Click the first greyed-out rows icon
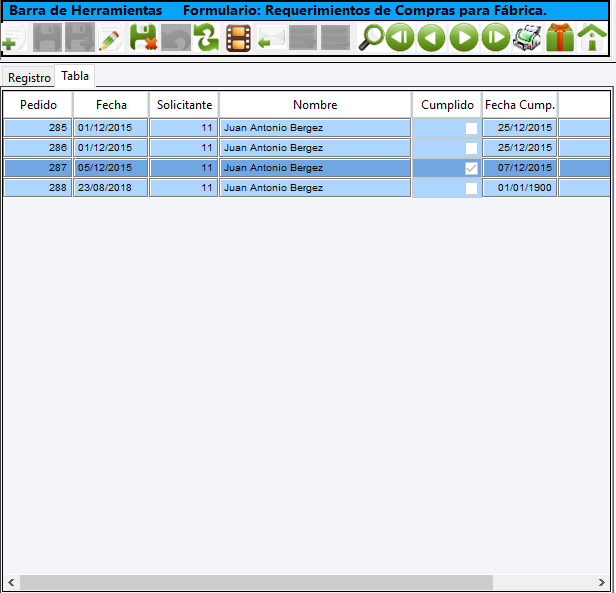This screenshot has width=616, height=593. tap(303, 38)
